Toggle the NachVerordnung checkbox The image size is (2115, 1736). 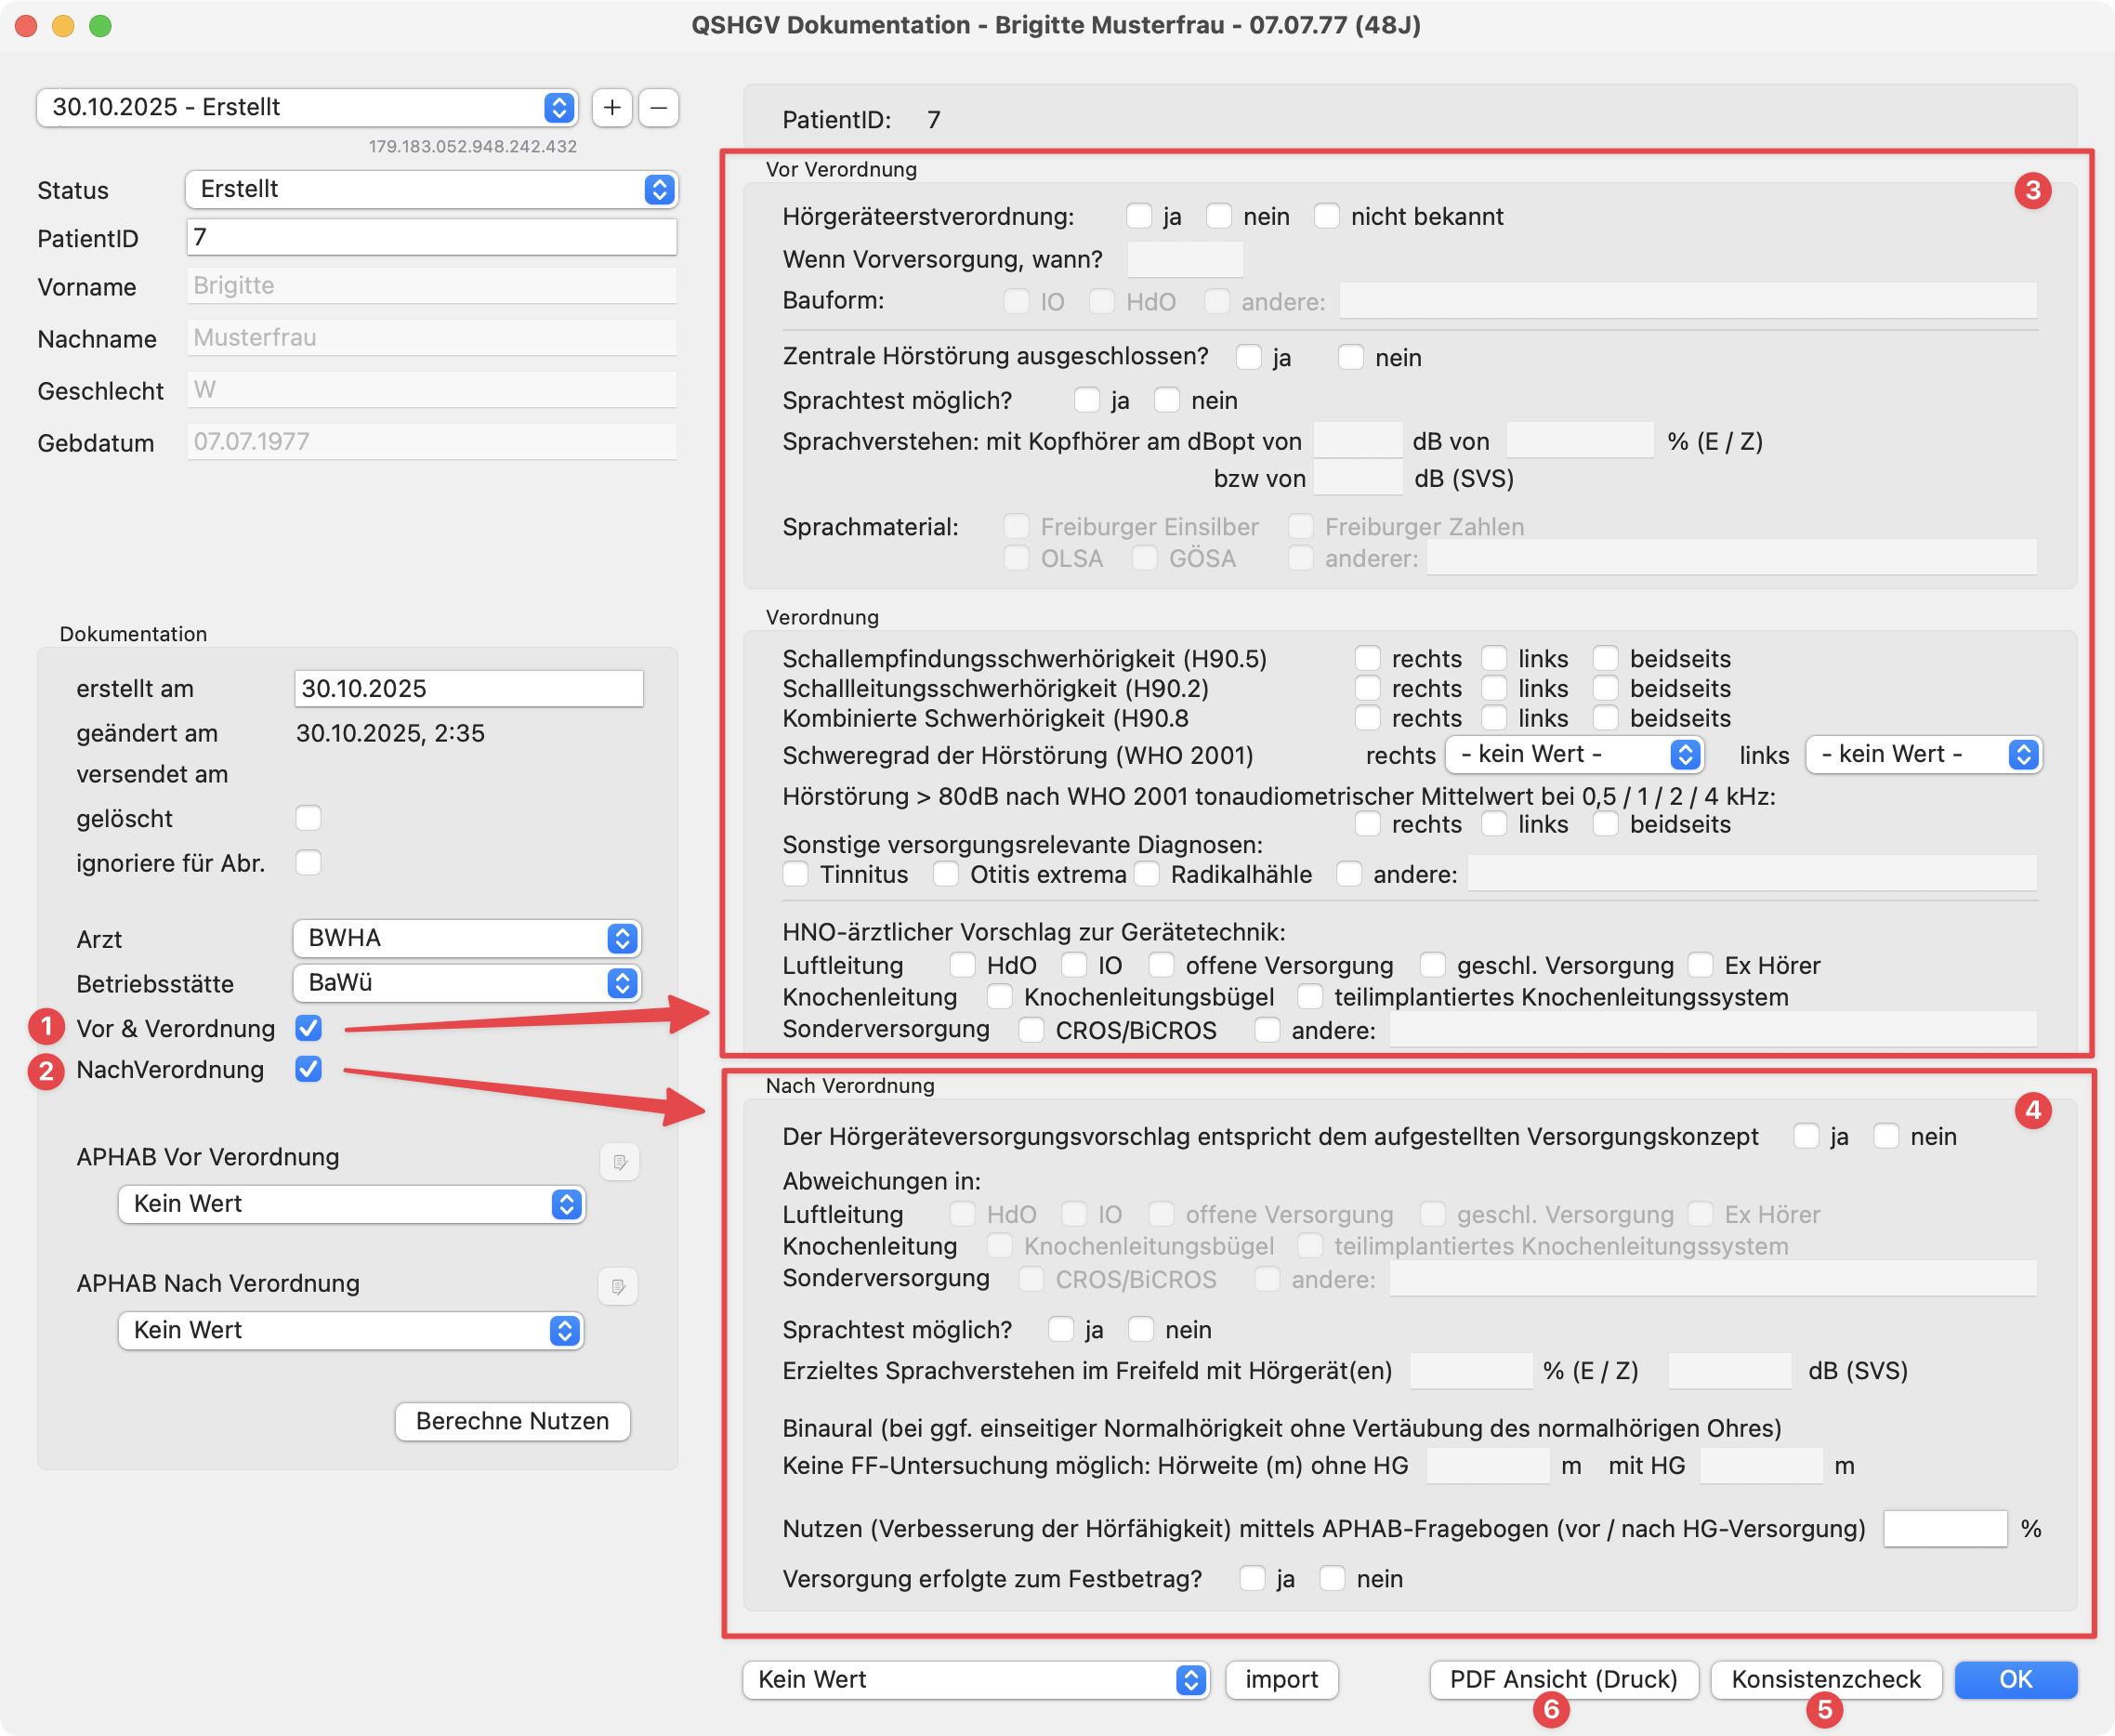[x=308, y=1069]
